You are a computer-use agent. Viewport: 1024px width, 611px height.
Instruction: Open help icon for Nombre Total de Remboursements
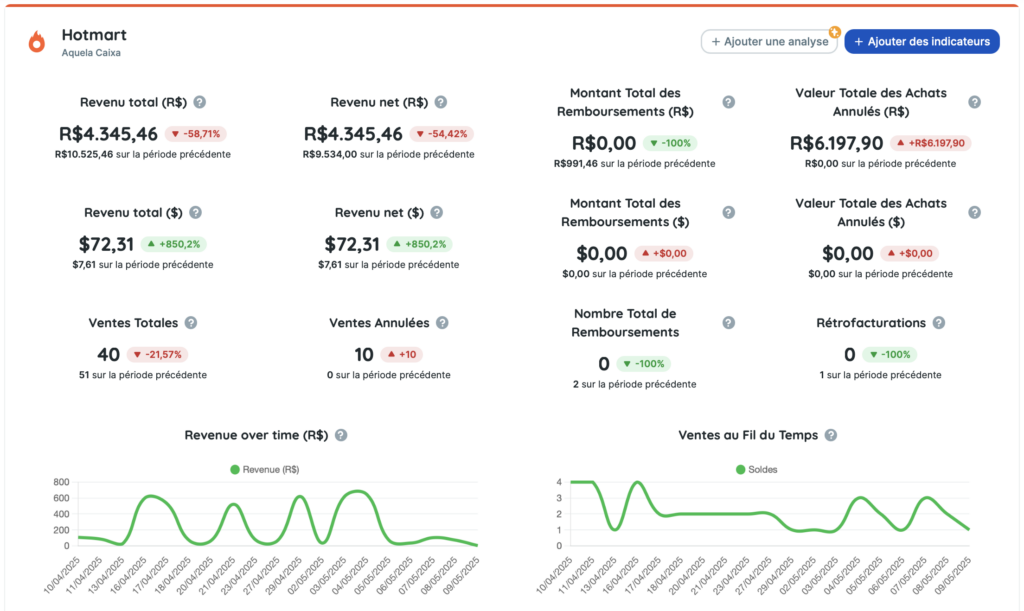coord(729,322)
